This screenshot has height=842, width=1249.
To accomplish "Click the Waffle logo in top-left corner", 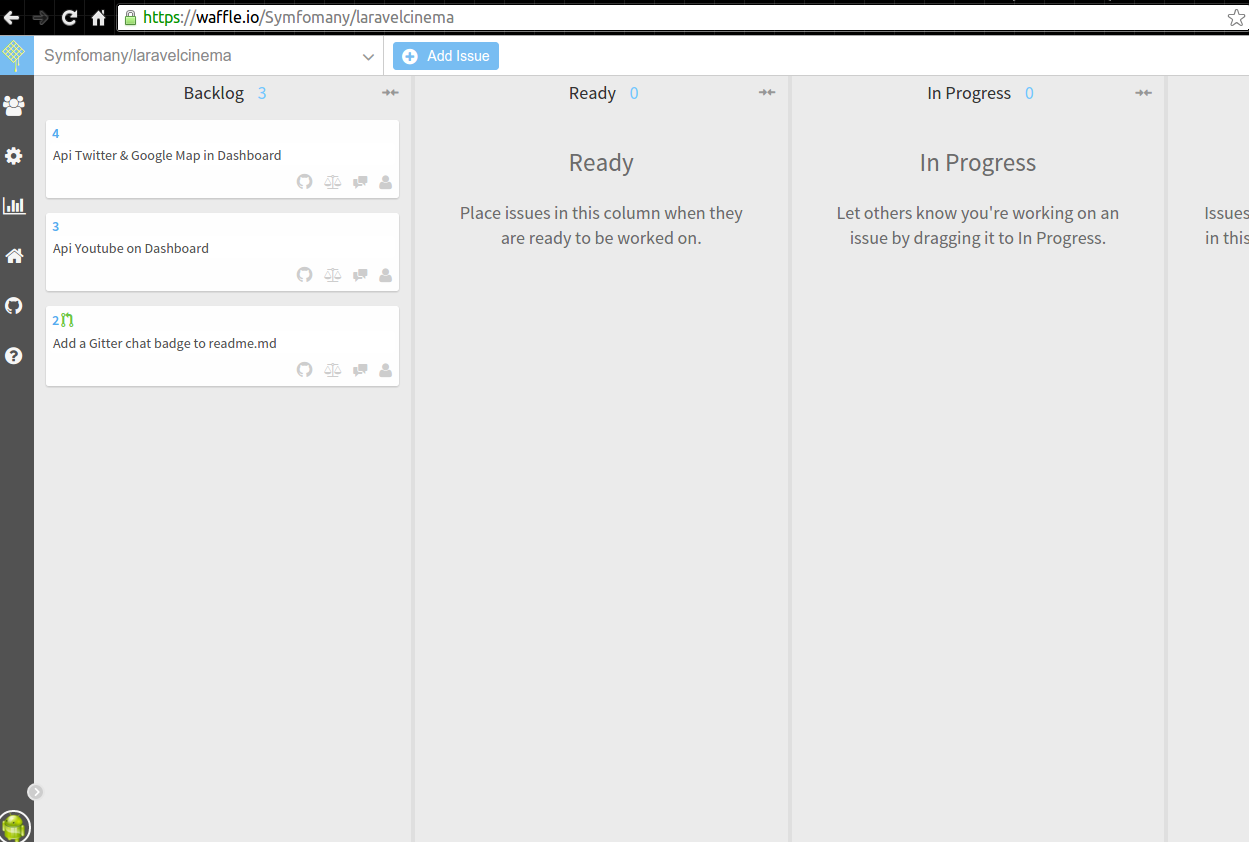I will [14, 55].
